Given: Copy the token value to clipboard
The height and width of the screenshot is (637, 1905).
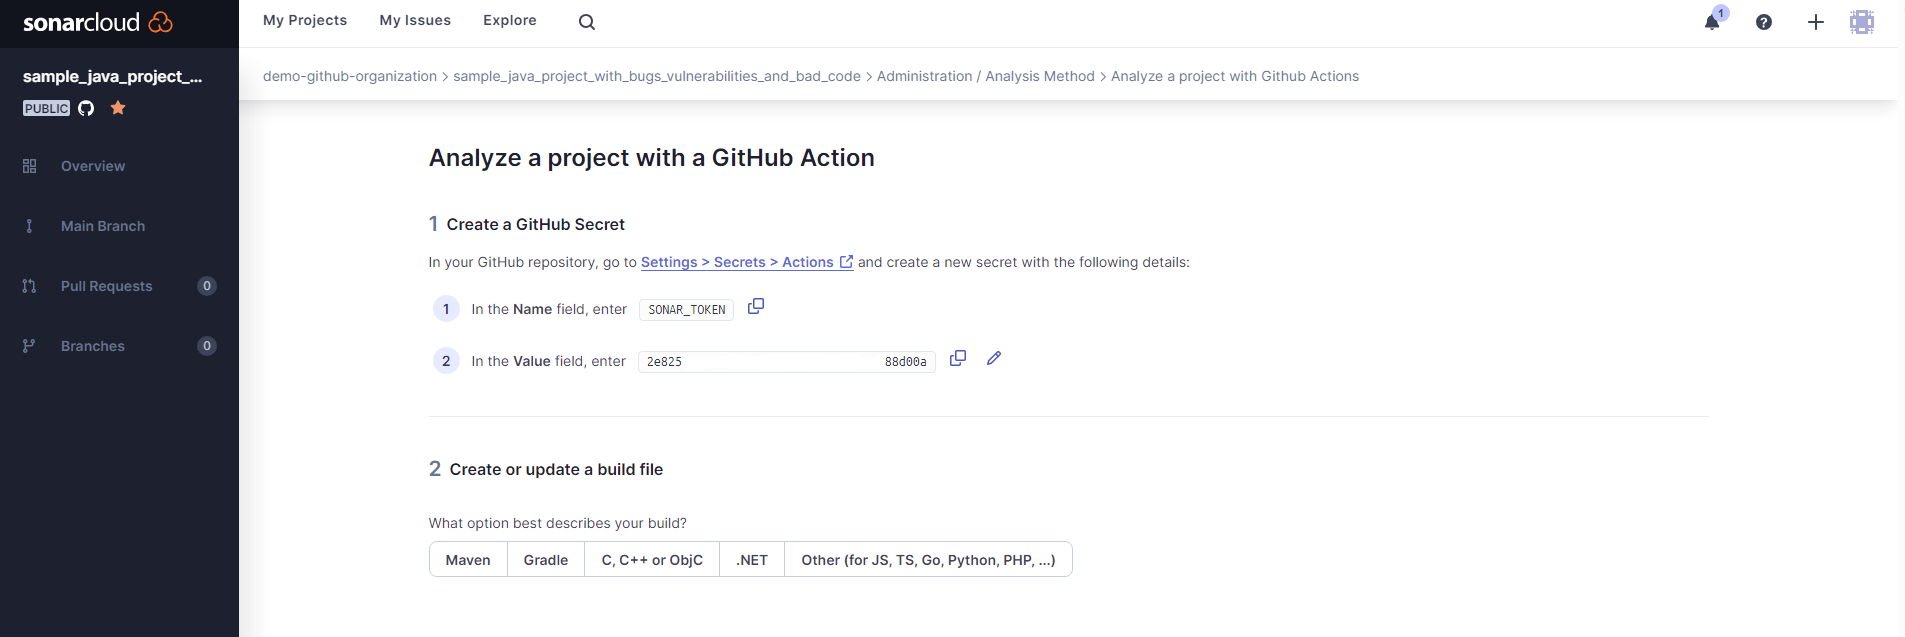Looking at the screenshot, I should [958, 358].
